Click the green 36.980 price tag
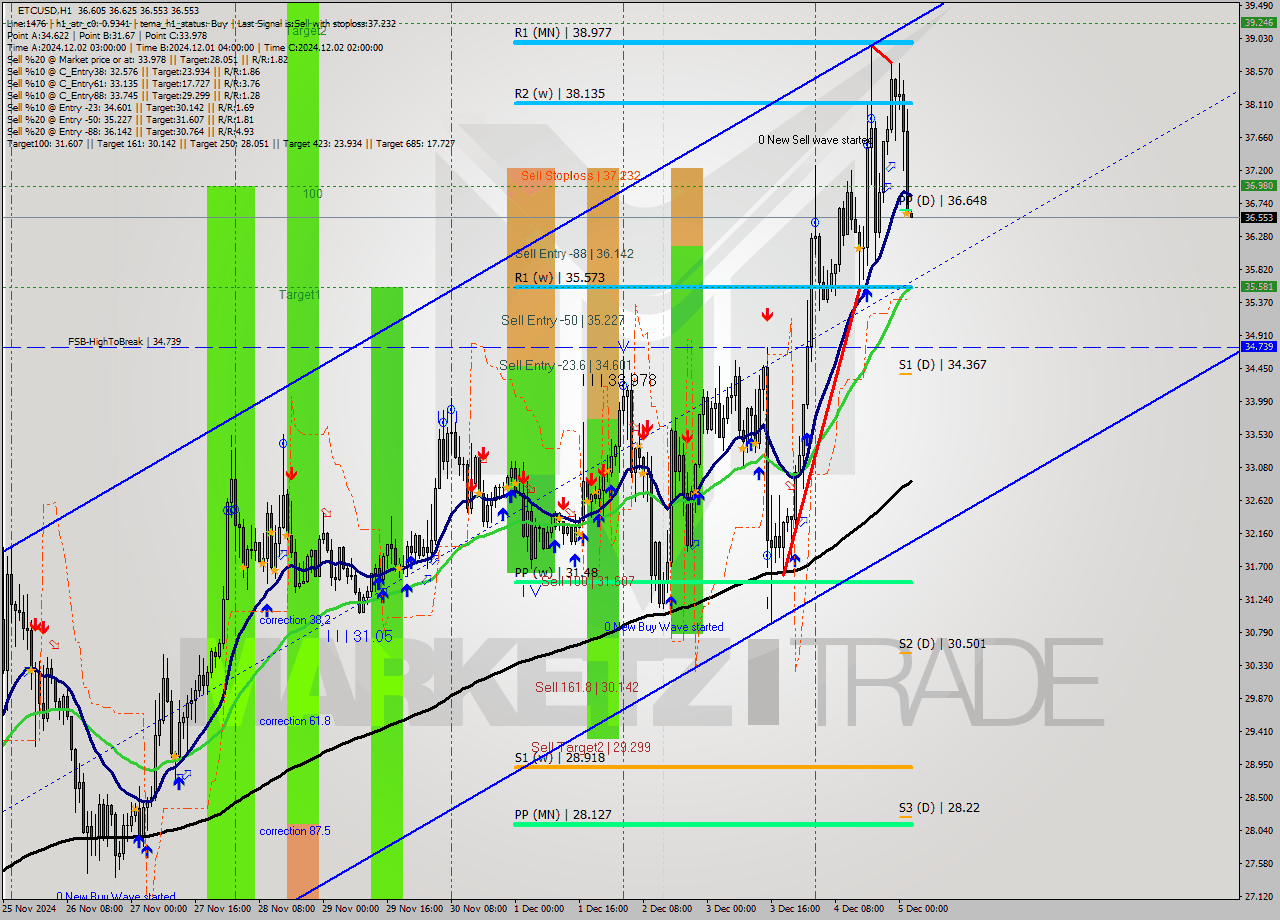The height and width of the screenshot is (920, 1280). 1258,185
